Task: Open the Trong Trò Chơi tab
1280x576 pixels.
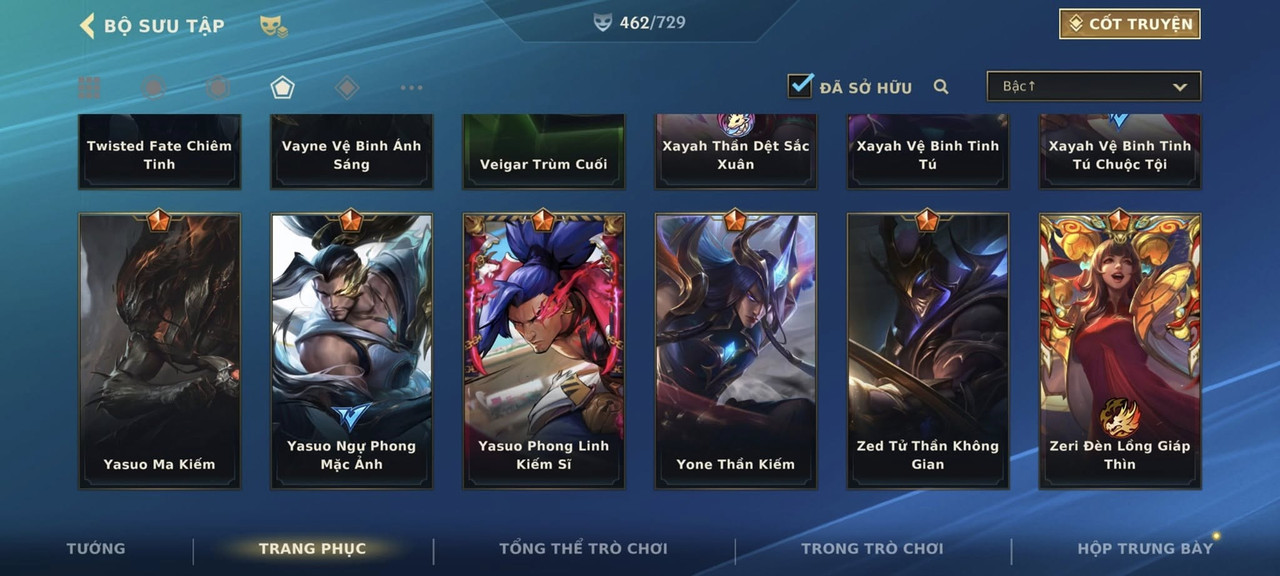Action: 872,548
